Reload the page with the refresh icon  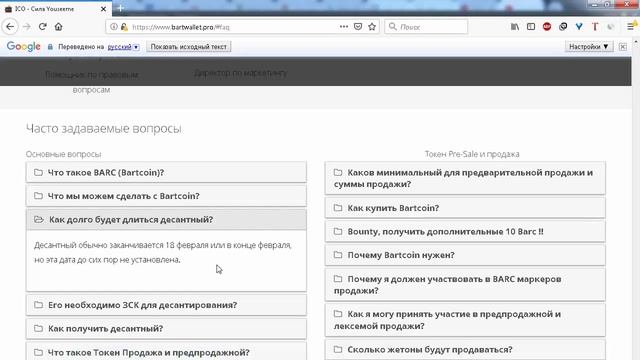coord(42,27)
